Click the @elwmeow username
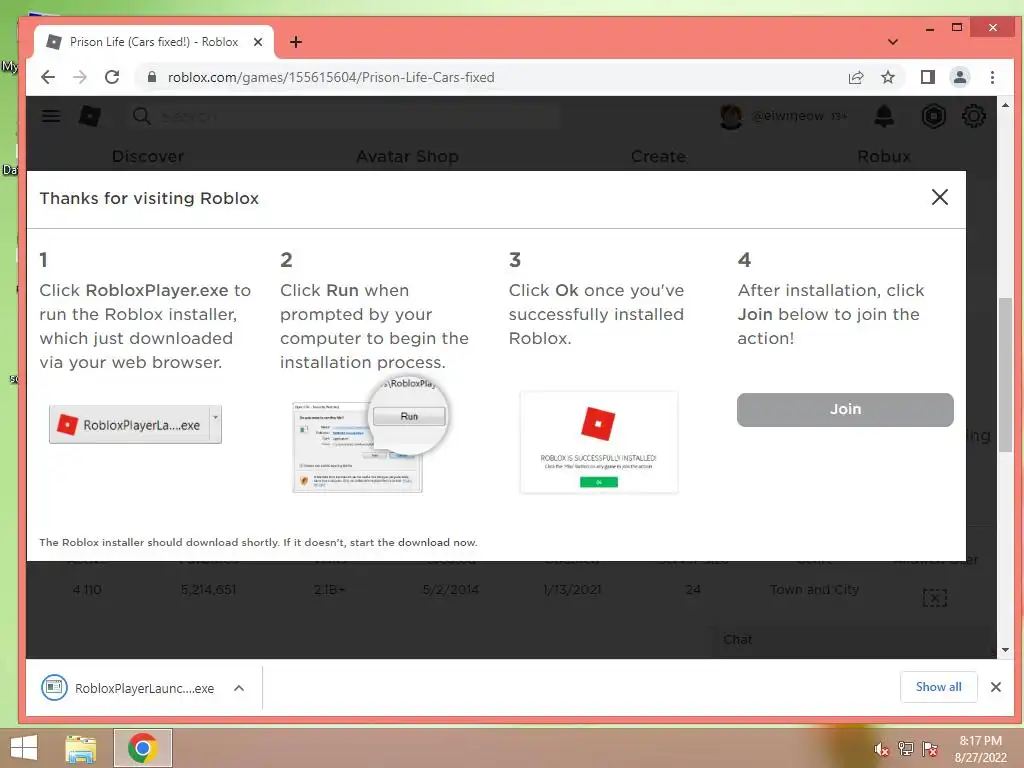1024x768 pixels. (x=788, y=116)
